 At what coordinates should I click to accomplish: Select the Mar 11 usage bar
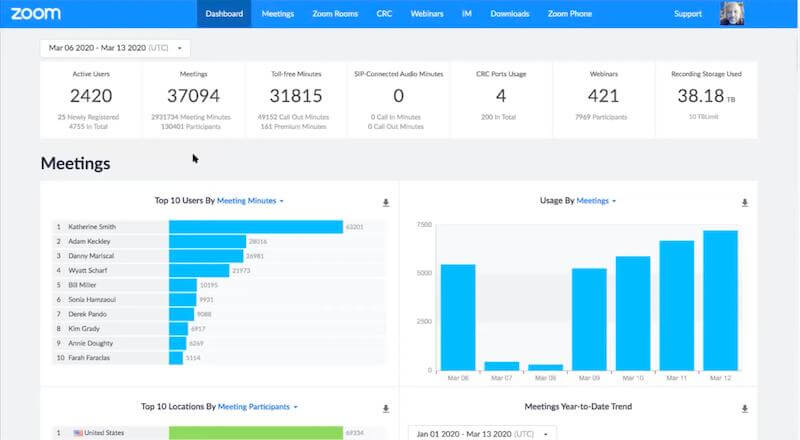(x=677, y=306)
